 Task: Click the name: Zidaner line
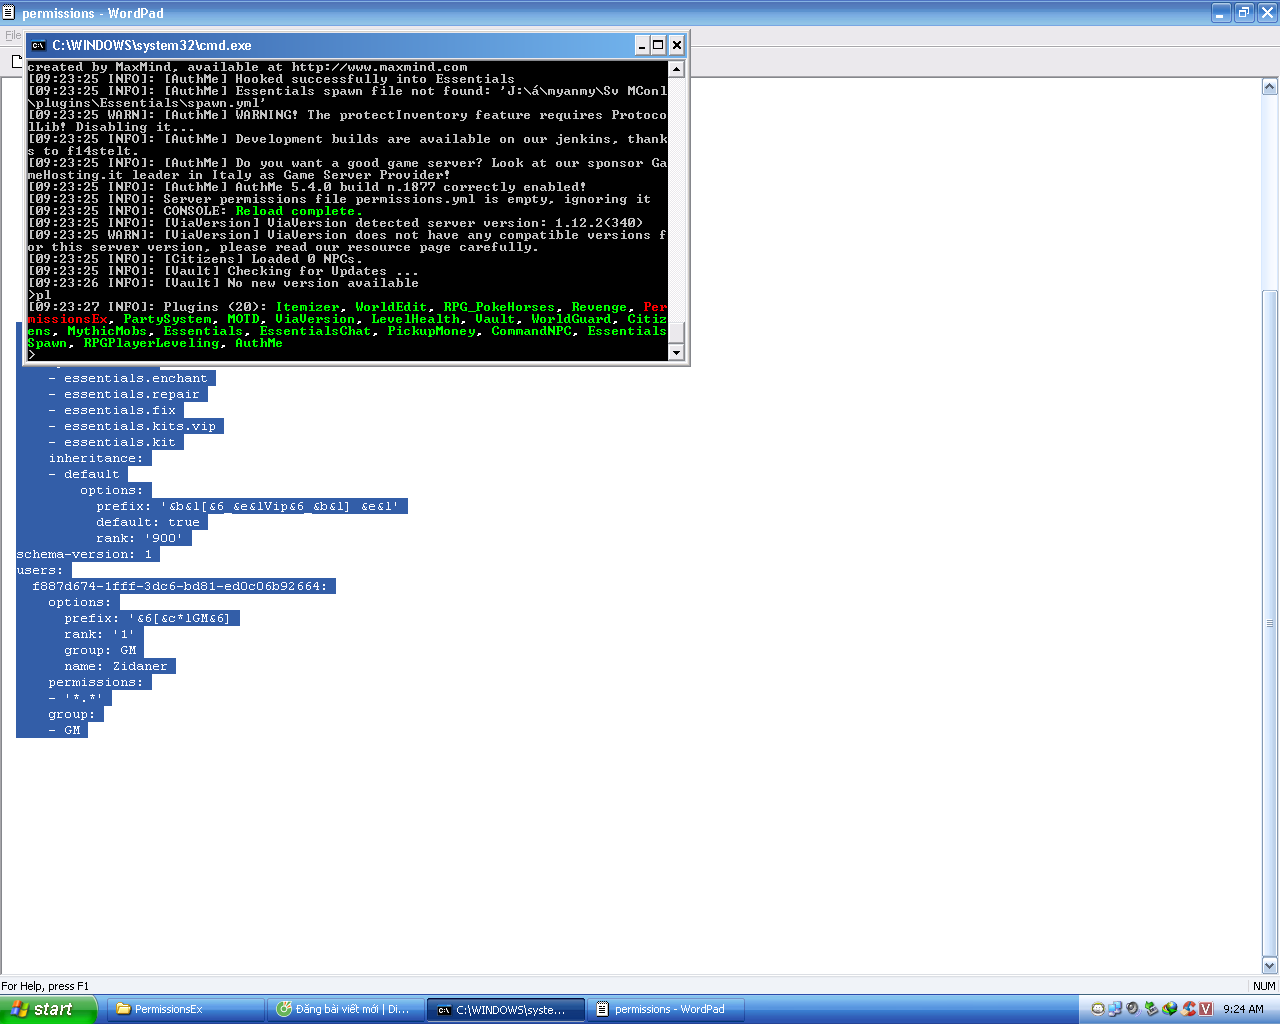116,666
